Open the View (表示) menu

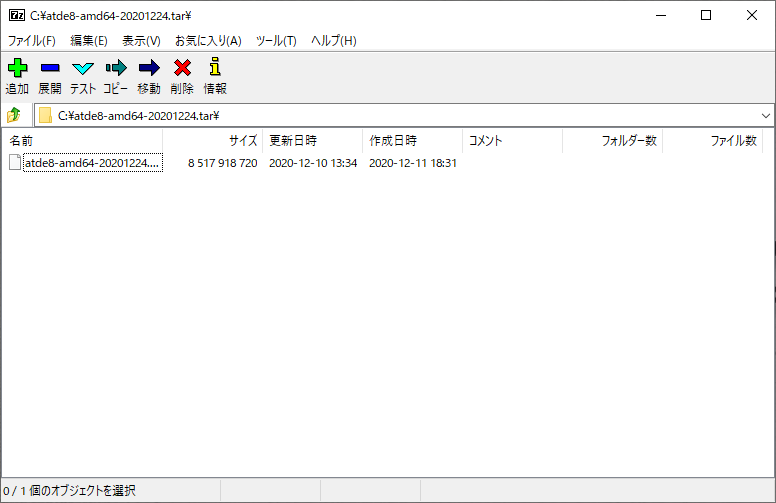tap(141, 41)
